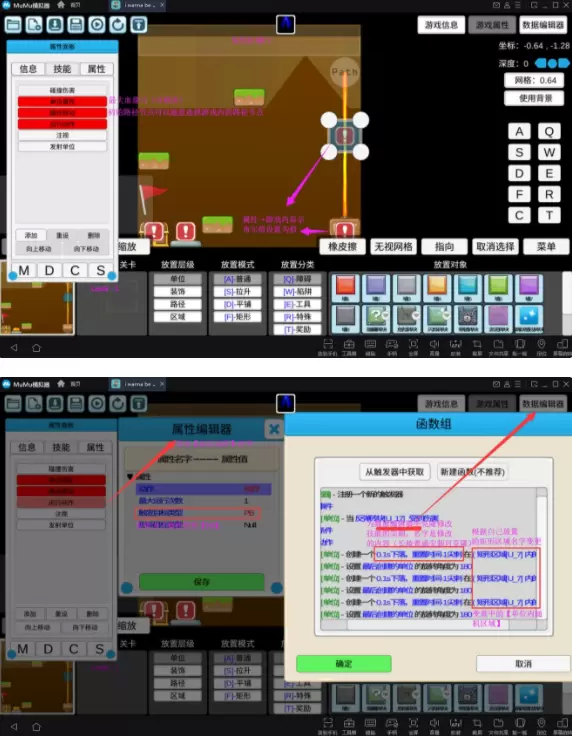Select cyan block tile in upper object palette
This screenshot has width=572, height=736.
pos(467,287)
